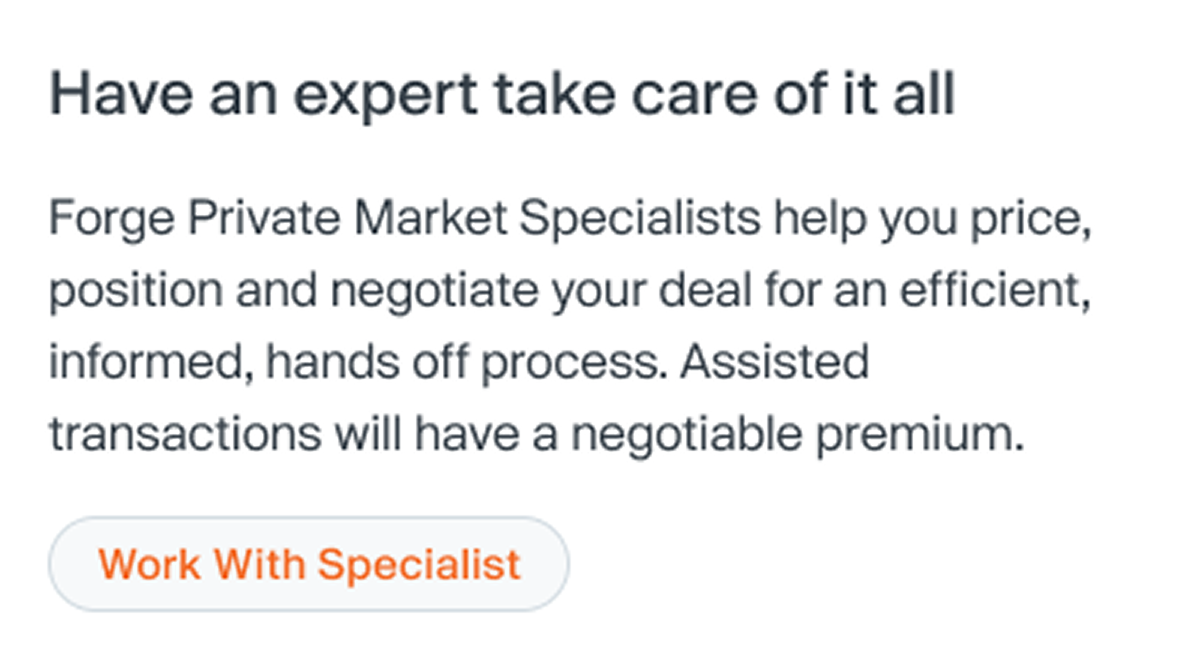Viewport: 1200px width, 660px height.
Task: Click the word 'Specialist' on the orange button label
Action: [420, 564]
